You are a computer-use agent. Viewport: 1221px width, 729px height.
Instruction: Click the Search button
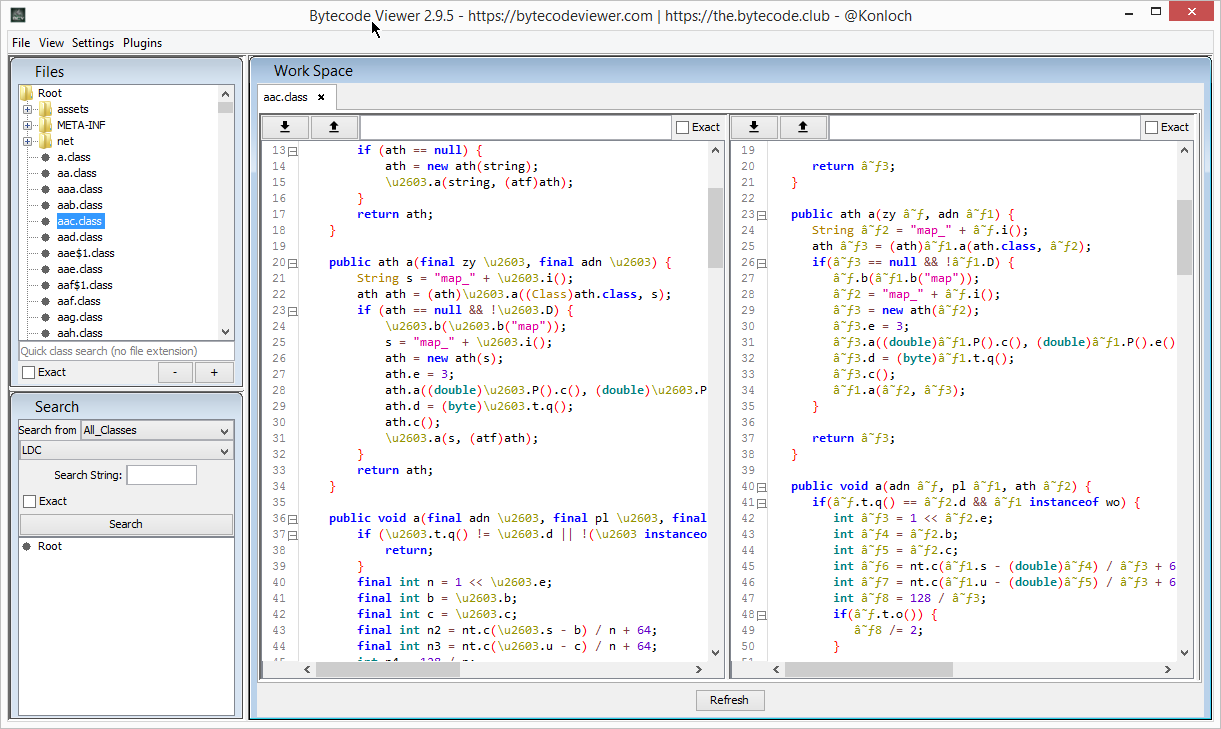[x=126, y=524]
